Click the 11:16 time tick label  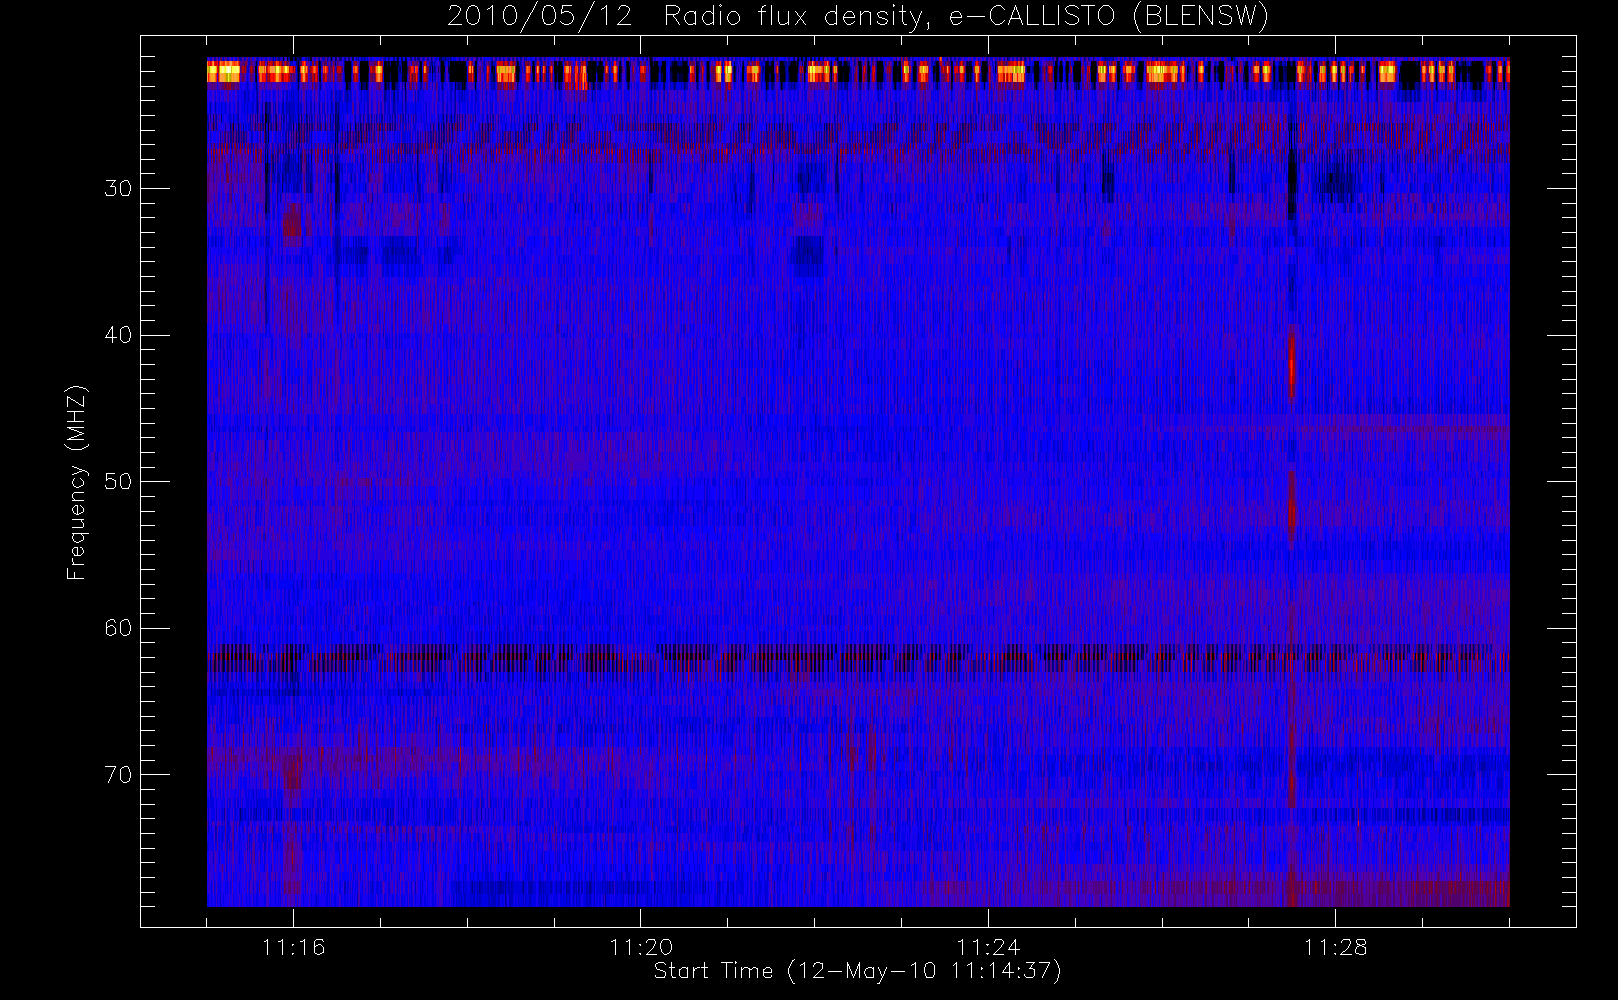tap(293, 947)
